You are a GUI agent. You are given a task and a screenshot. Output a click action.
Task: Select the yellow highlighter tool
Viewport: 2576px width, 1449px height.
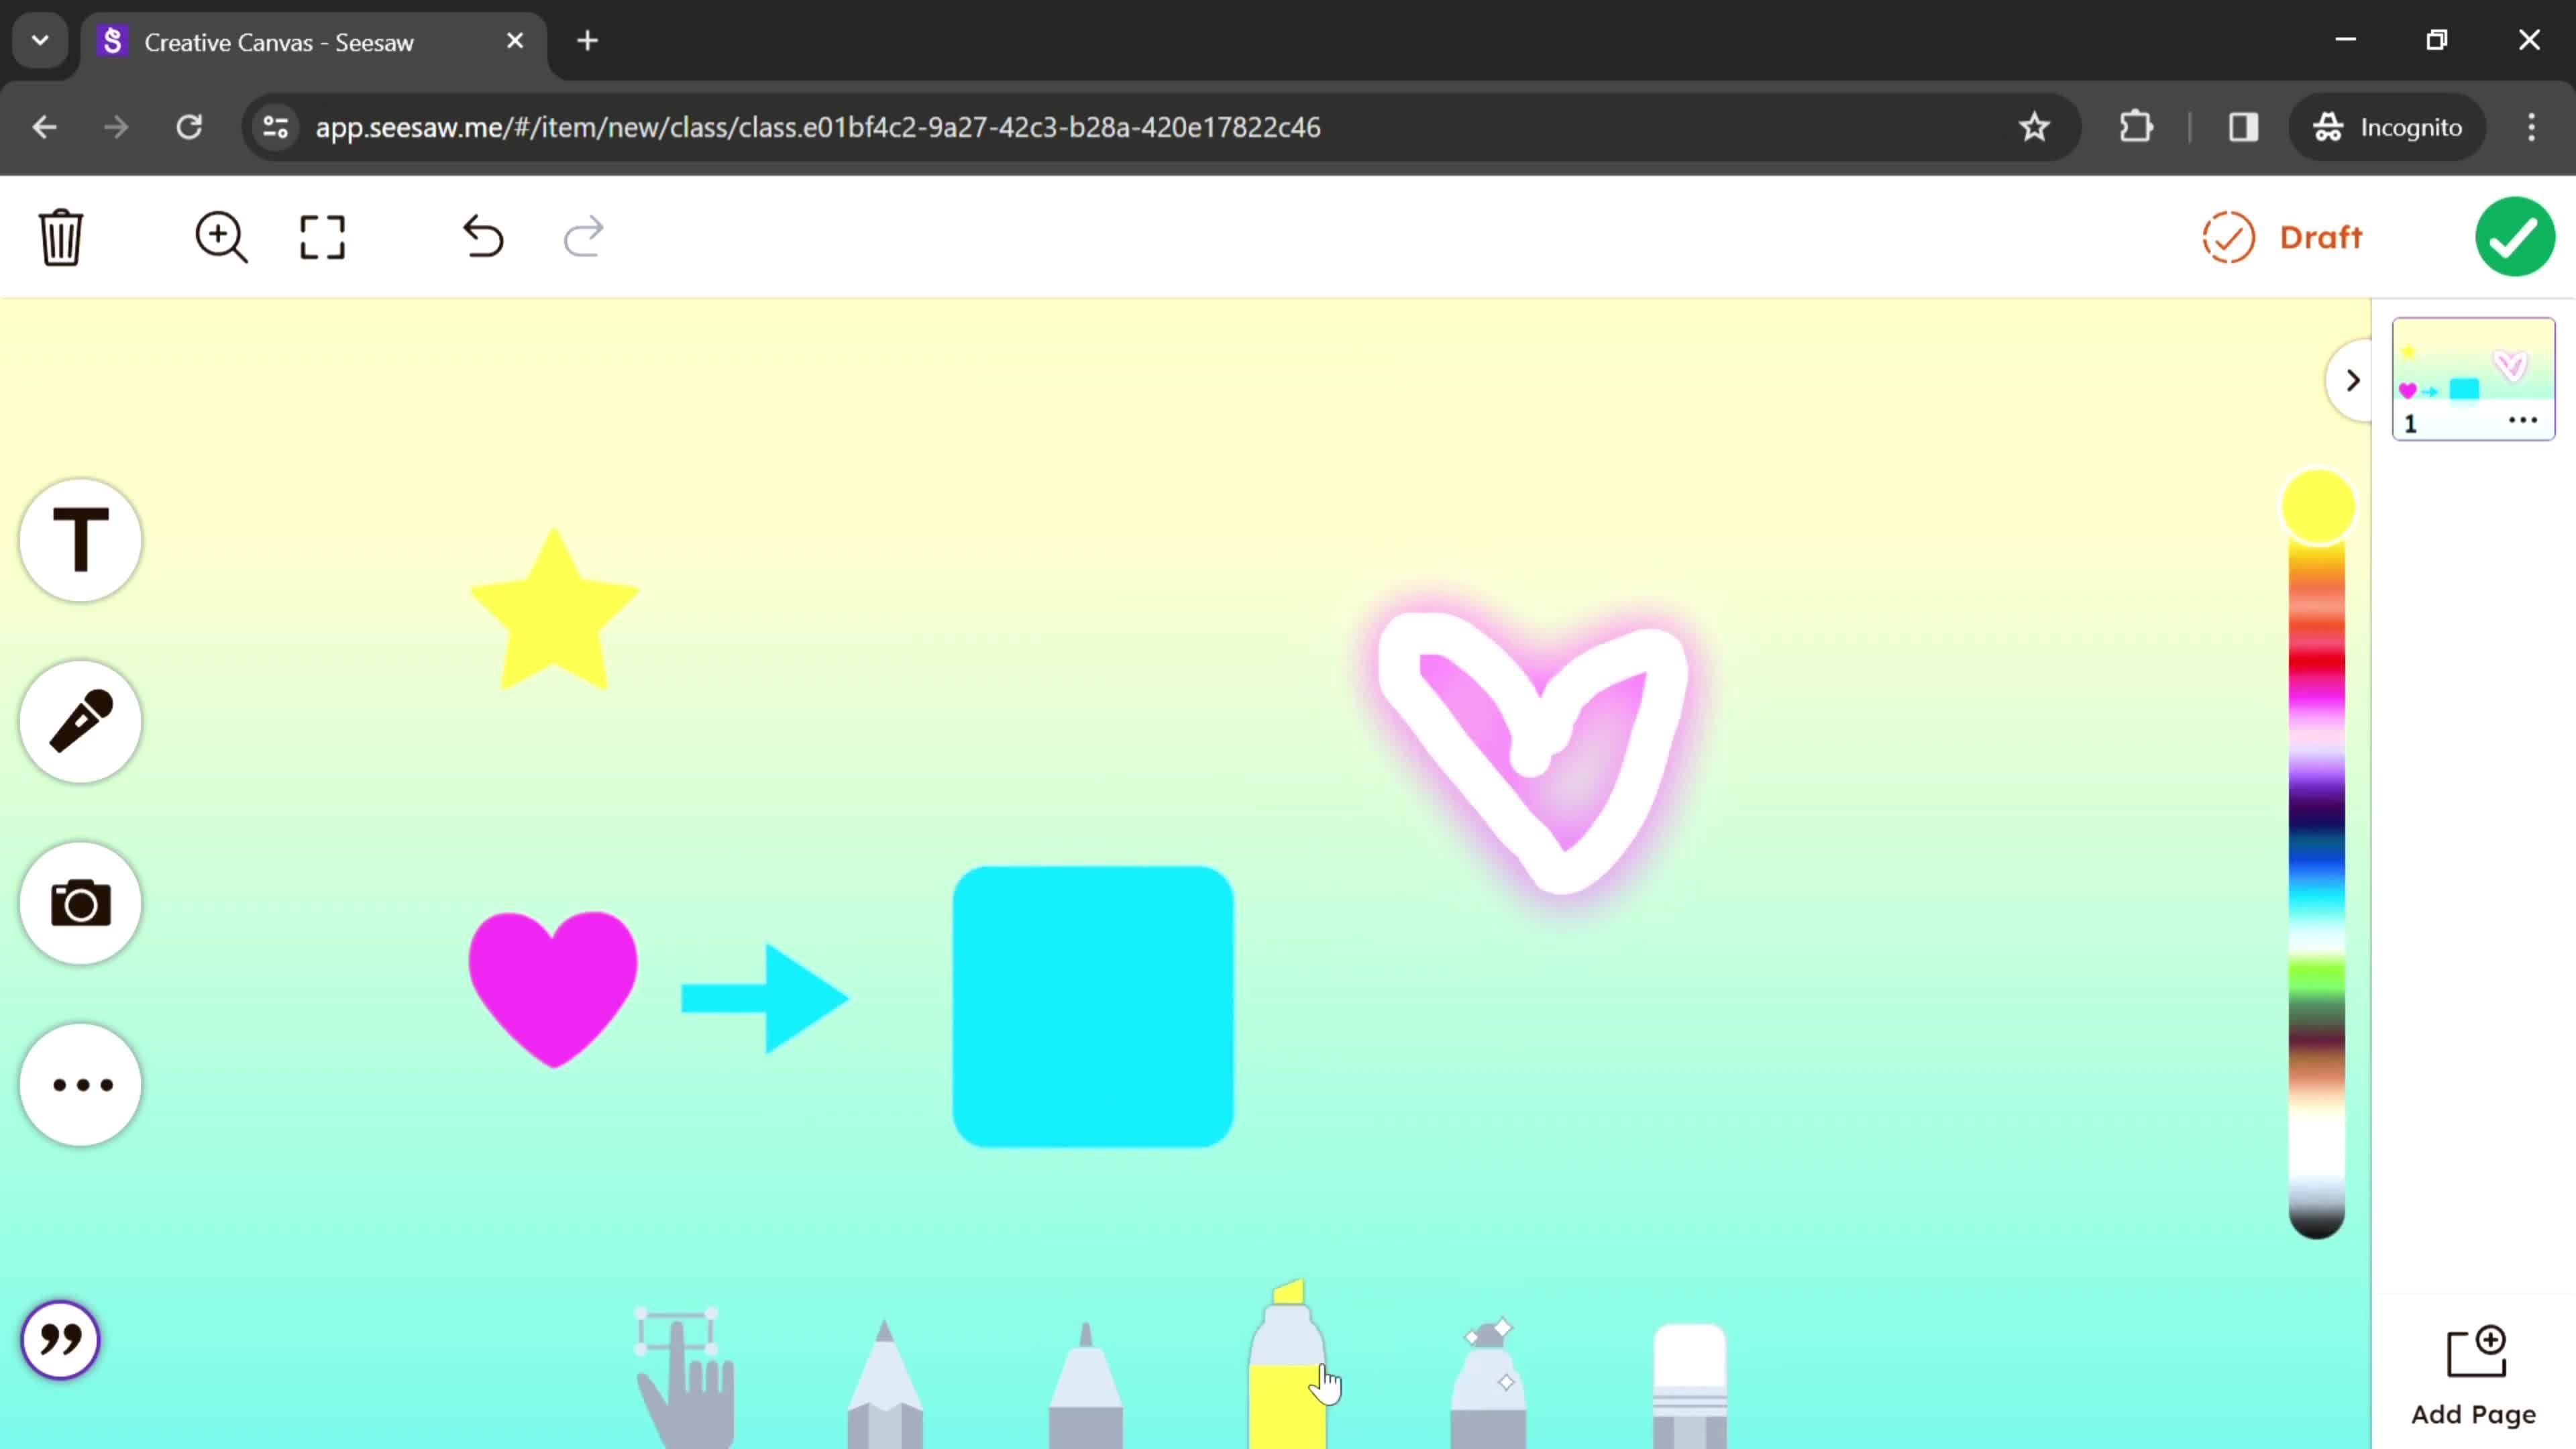pyautogui.click(x=1287, y=1365)
